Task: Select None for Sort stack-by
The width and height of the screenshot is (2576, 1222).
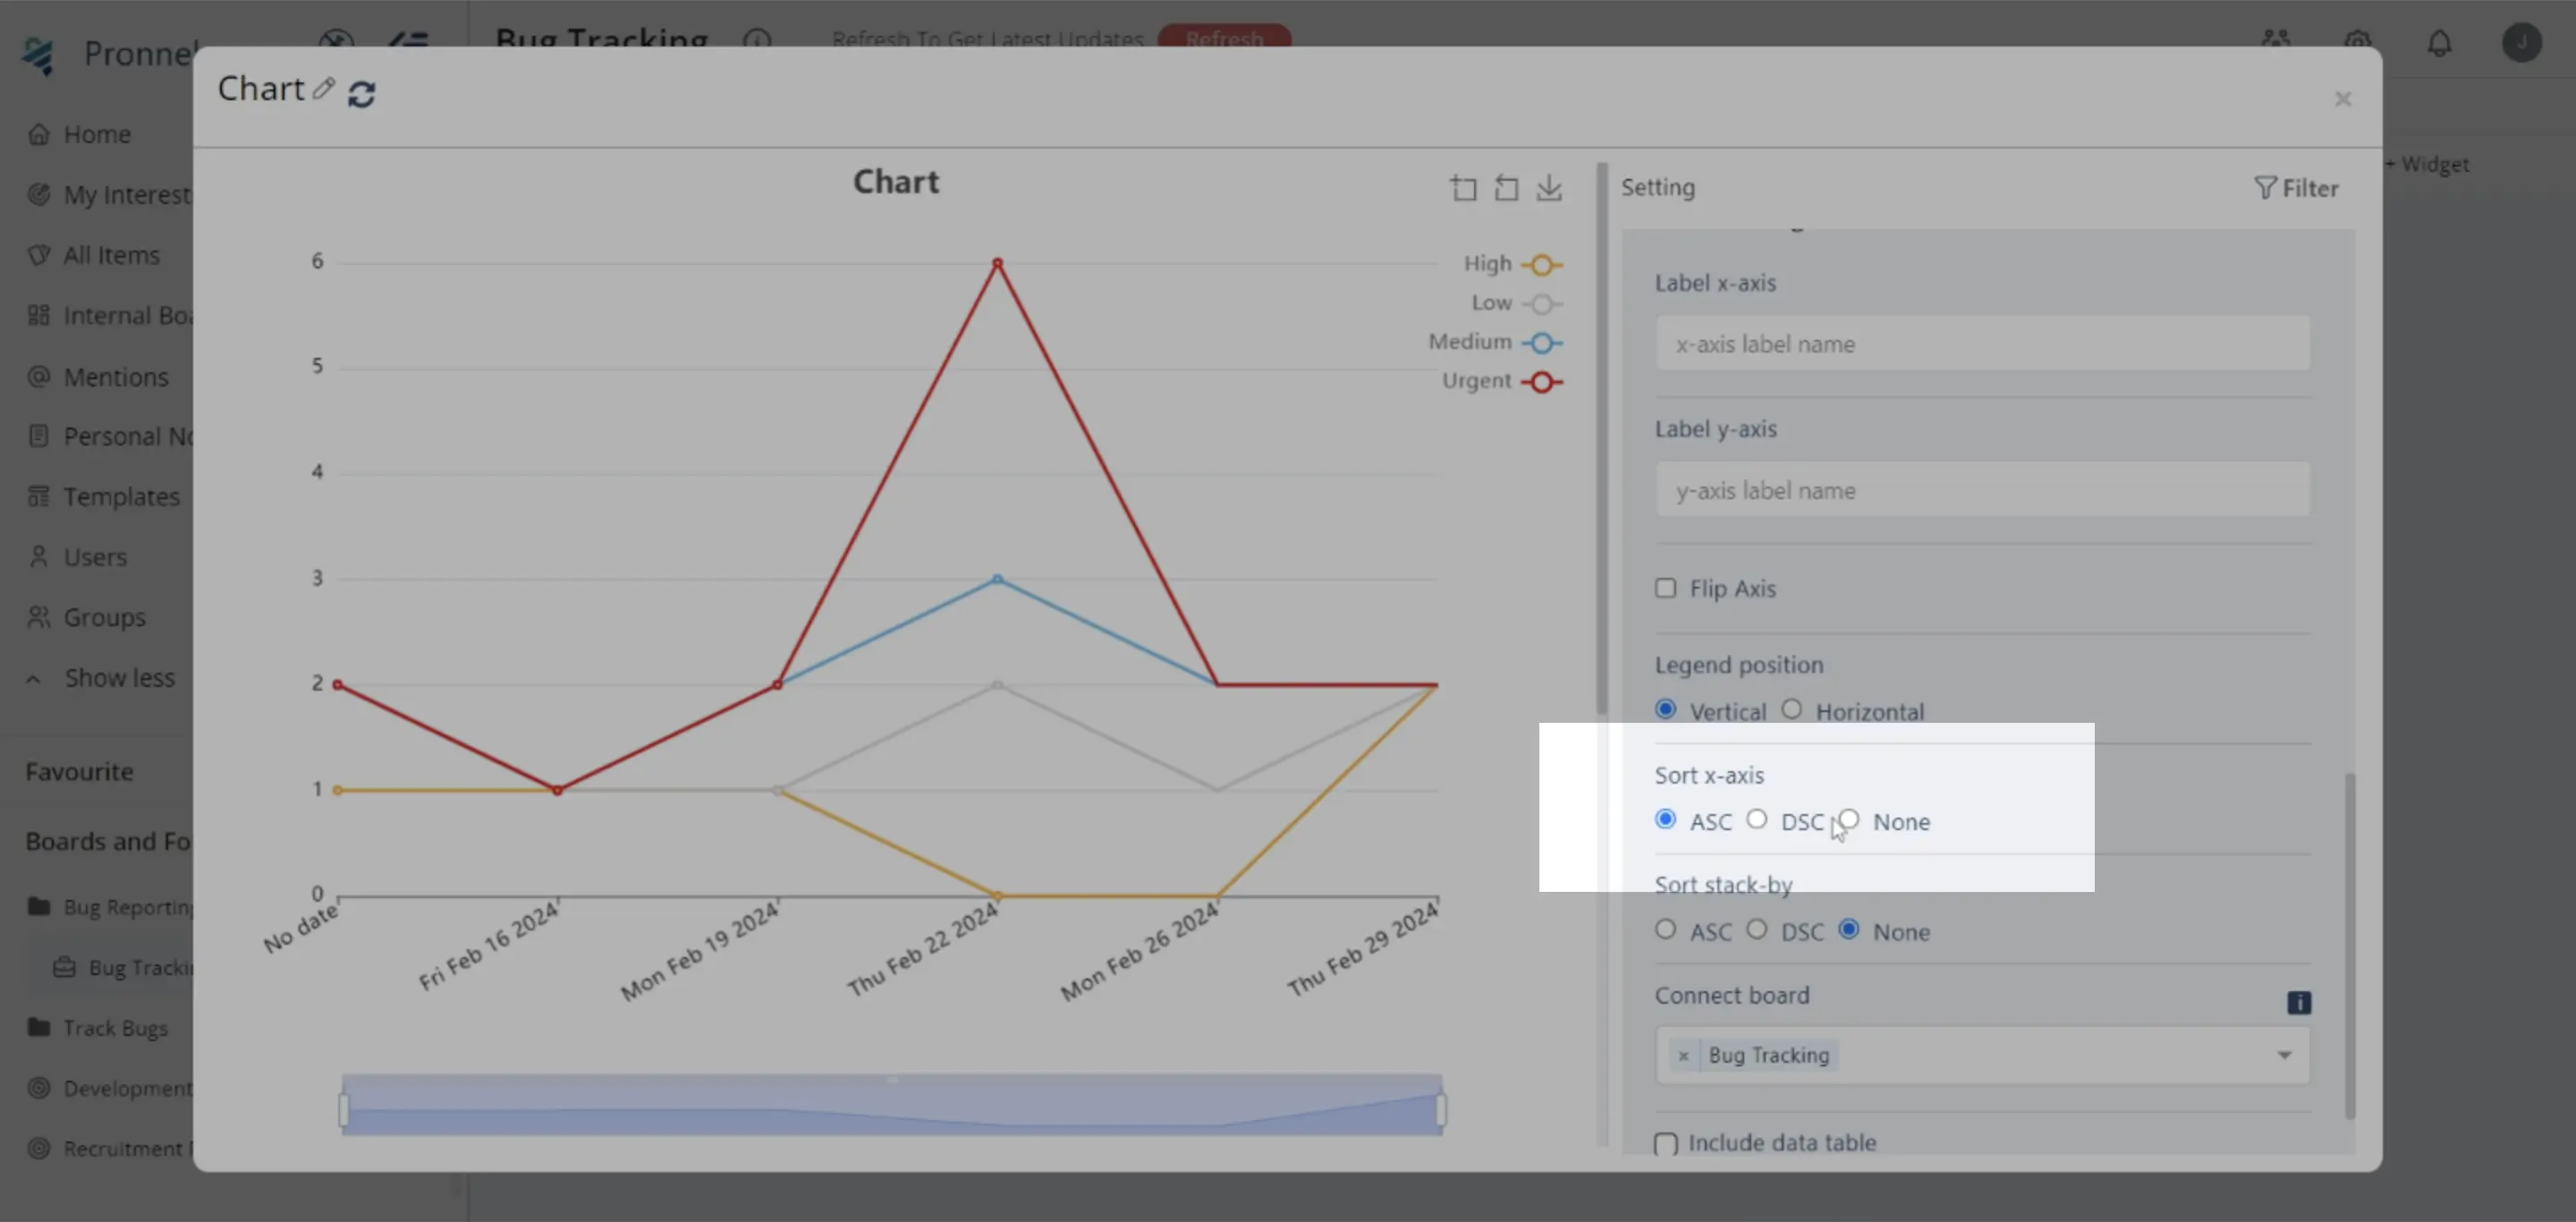Action: tap(1849, 929)
